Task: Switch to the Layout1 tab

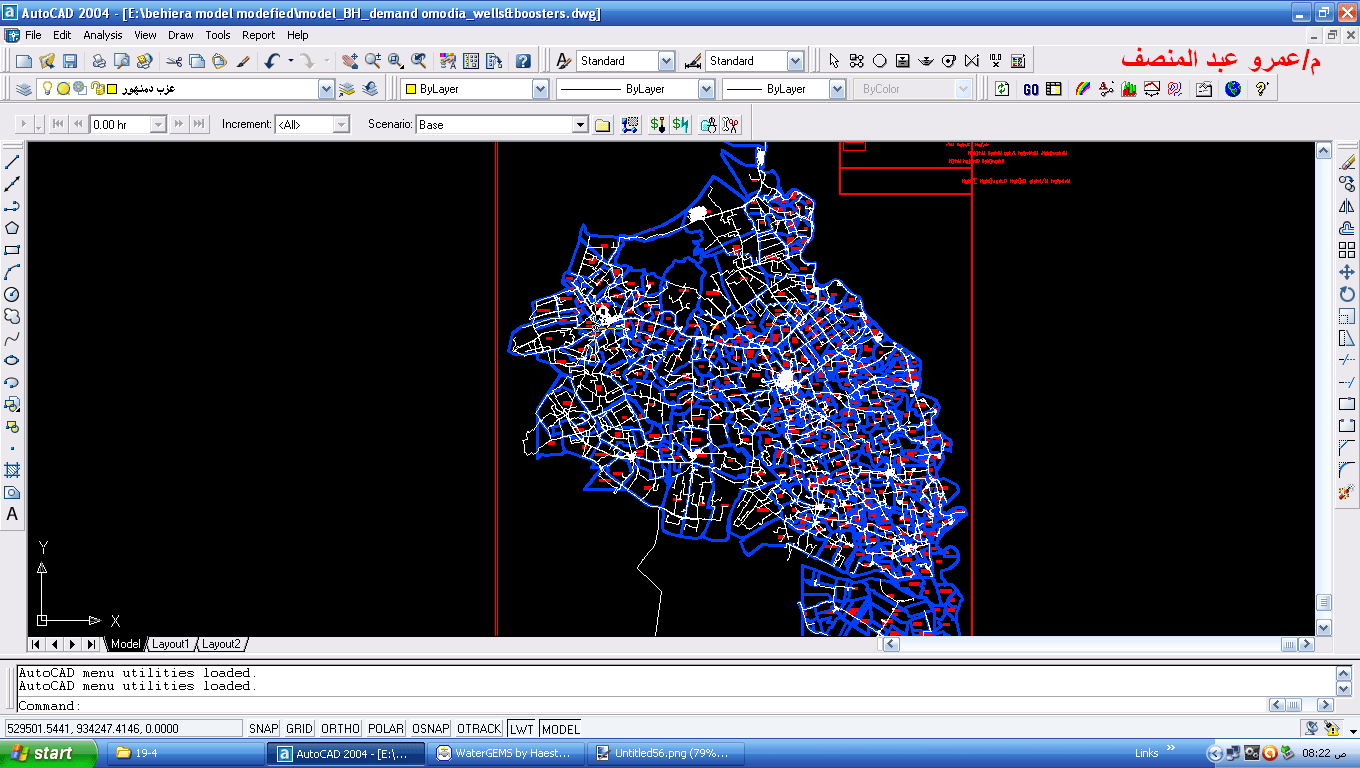Action: point(170,644)
